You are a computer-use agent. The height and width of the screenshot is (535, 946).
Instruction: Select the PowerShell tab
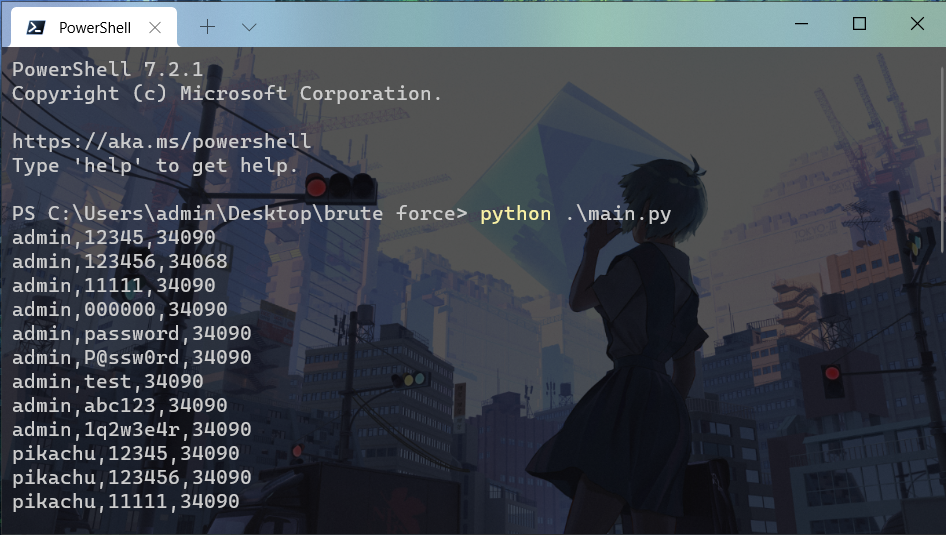click(94, 27)
